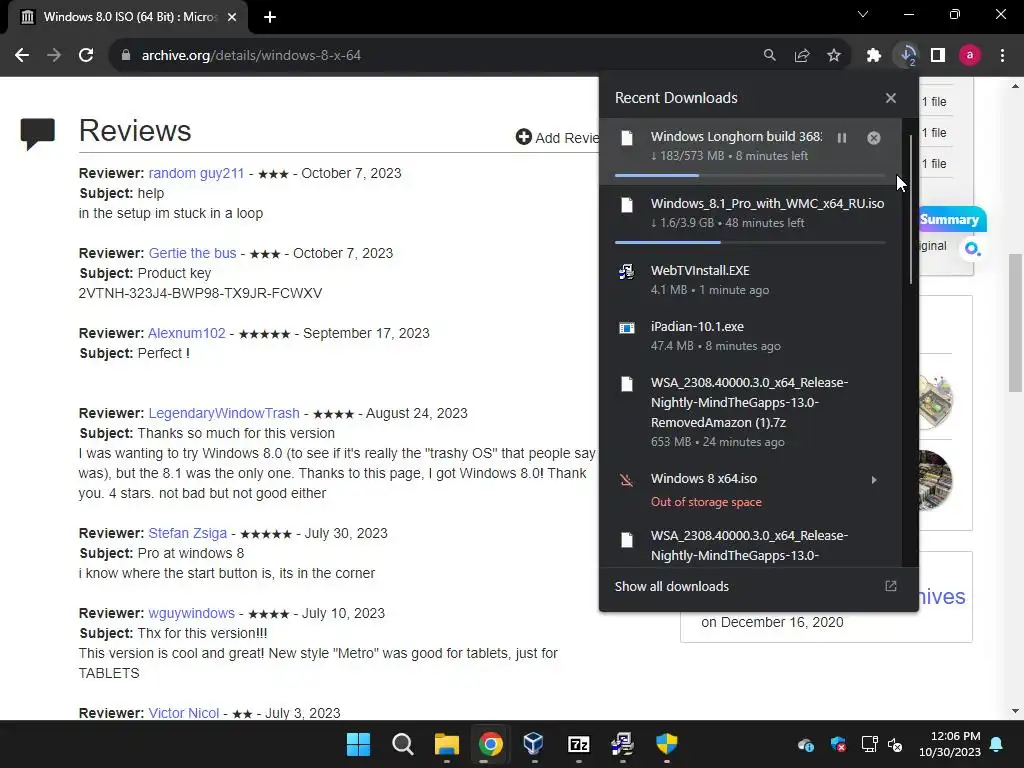Image resolution: width=1024 pixels, height=768 pixels.
Task: Click Windows 8.1 Pro download progress bar
Action: [750, 242]
